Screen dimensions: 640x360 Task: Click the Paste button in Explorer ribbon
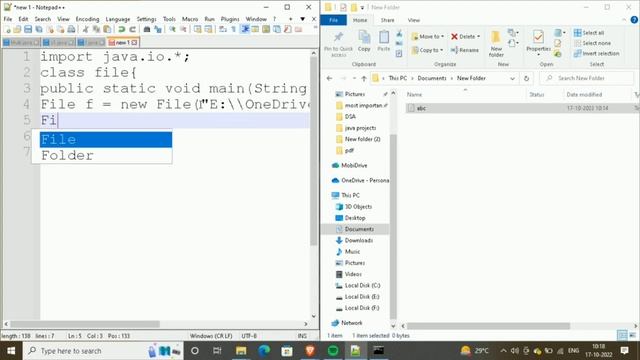click(384, 41)
